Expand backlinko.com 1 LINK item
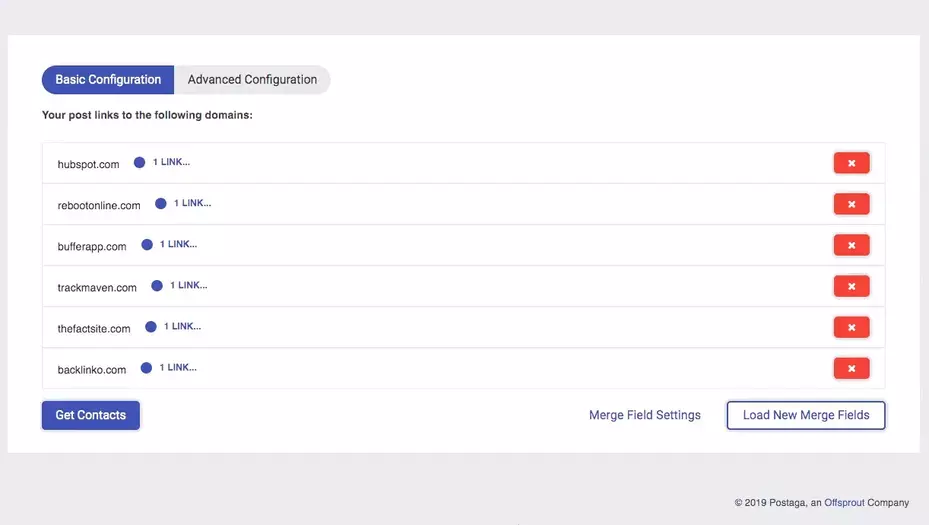Viewport: 929px width, 525px height. [x=178, y=367]
